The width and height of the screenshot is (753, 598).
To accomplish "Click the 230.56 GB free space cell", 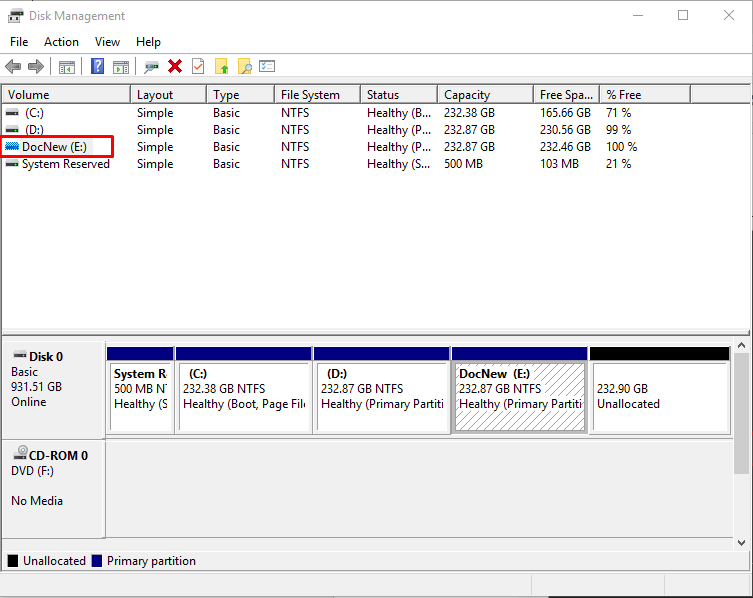I will (x=565, y=130).
